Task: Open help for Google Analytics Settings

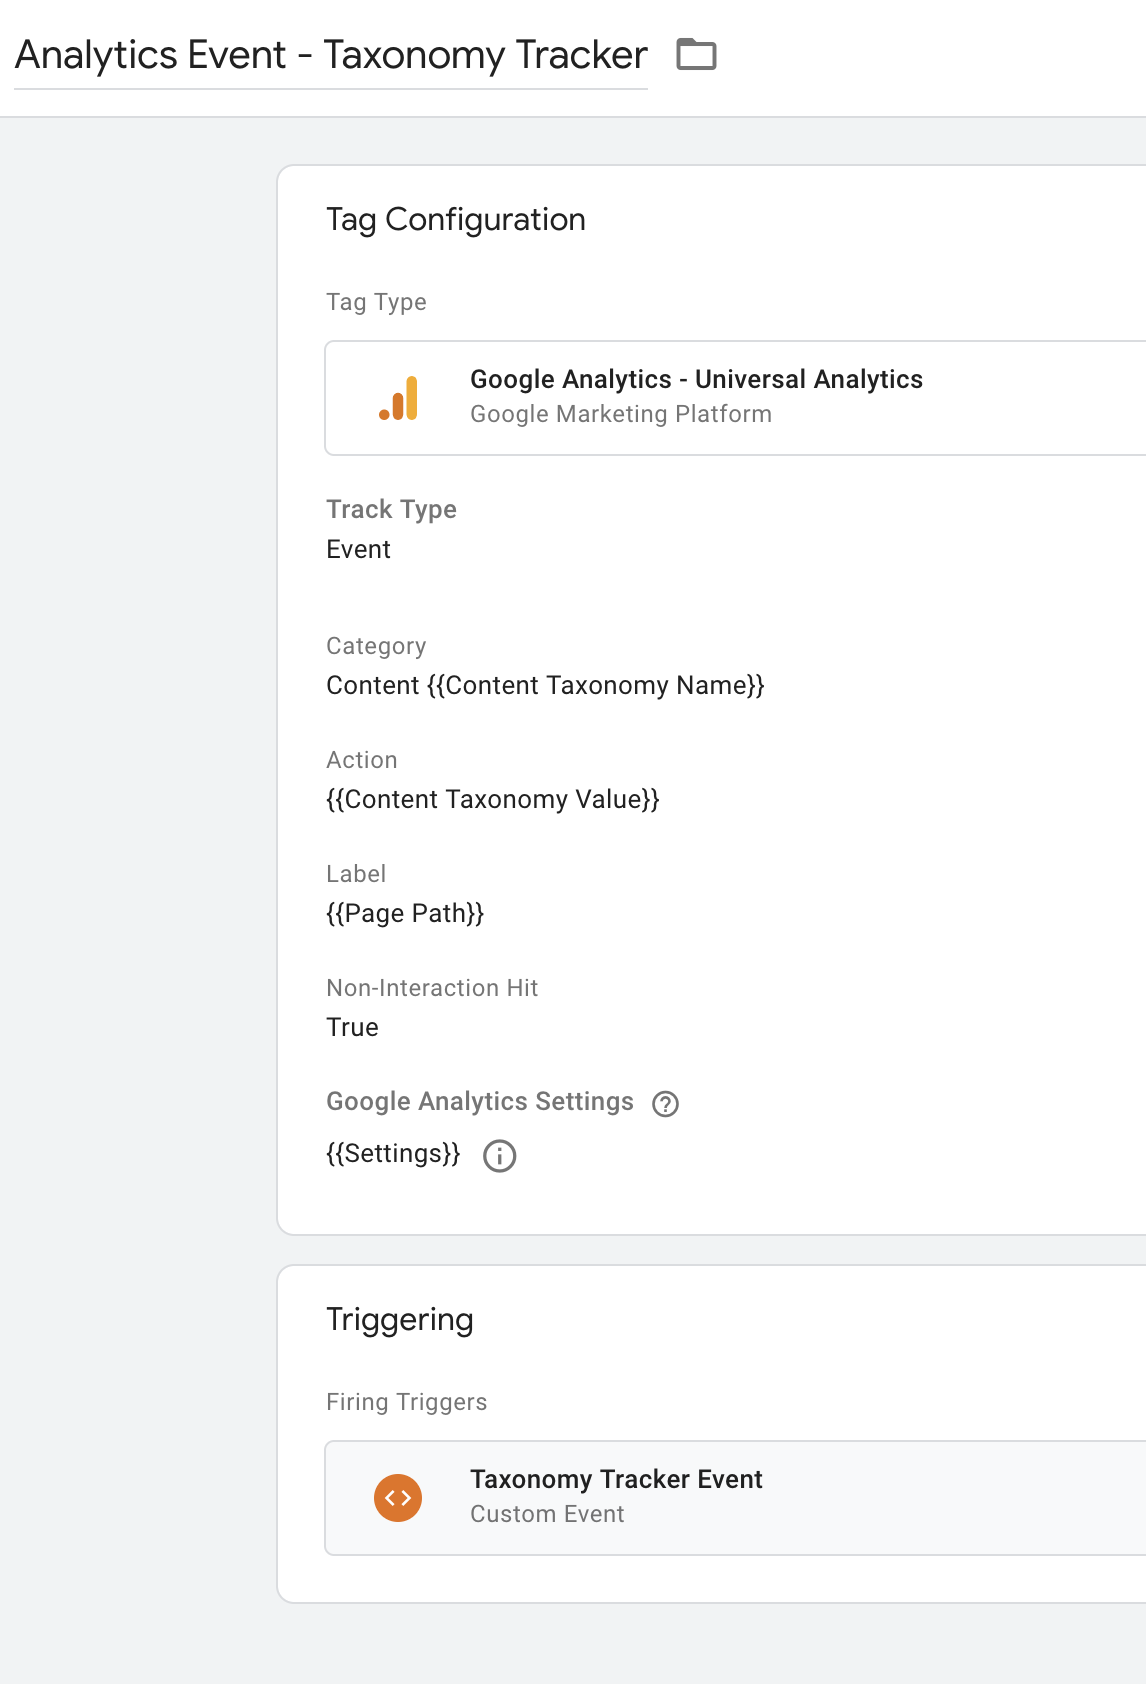Action: pos(665,1103)
